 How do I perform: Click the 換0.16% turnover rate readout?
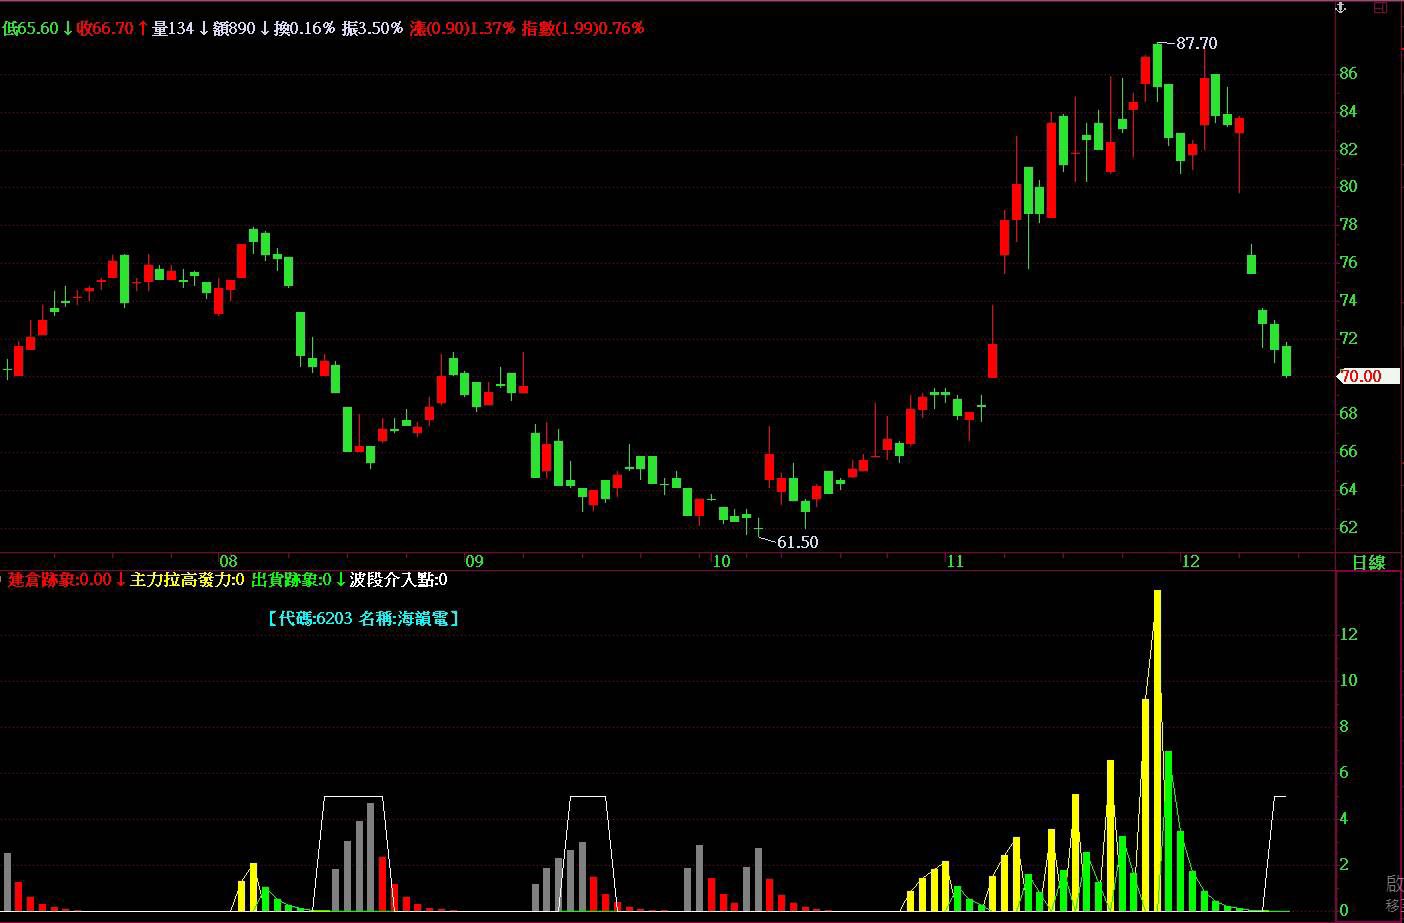click(x=304, y=28)
